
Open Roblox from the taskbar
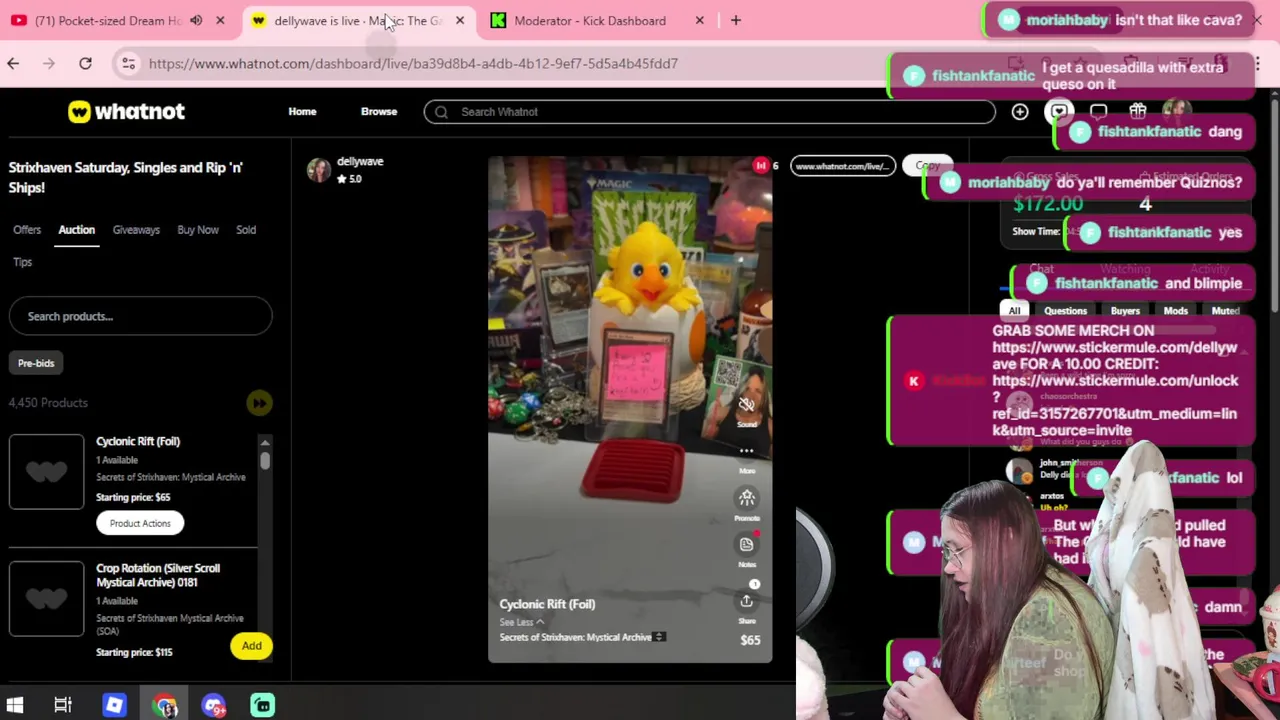[114, 706]
